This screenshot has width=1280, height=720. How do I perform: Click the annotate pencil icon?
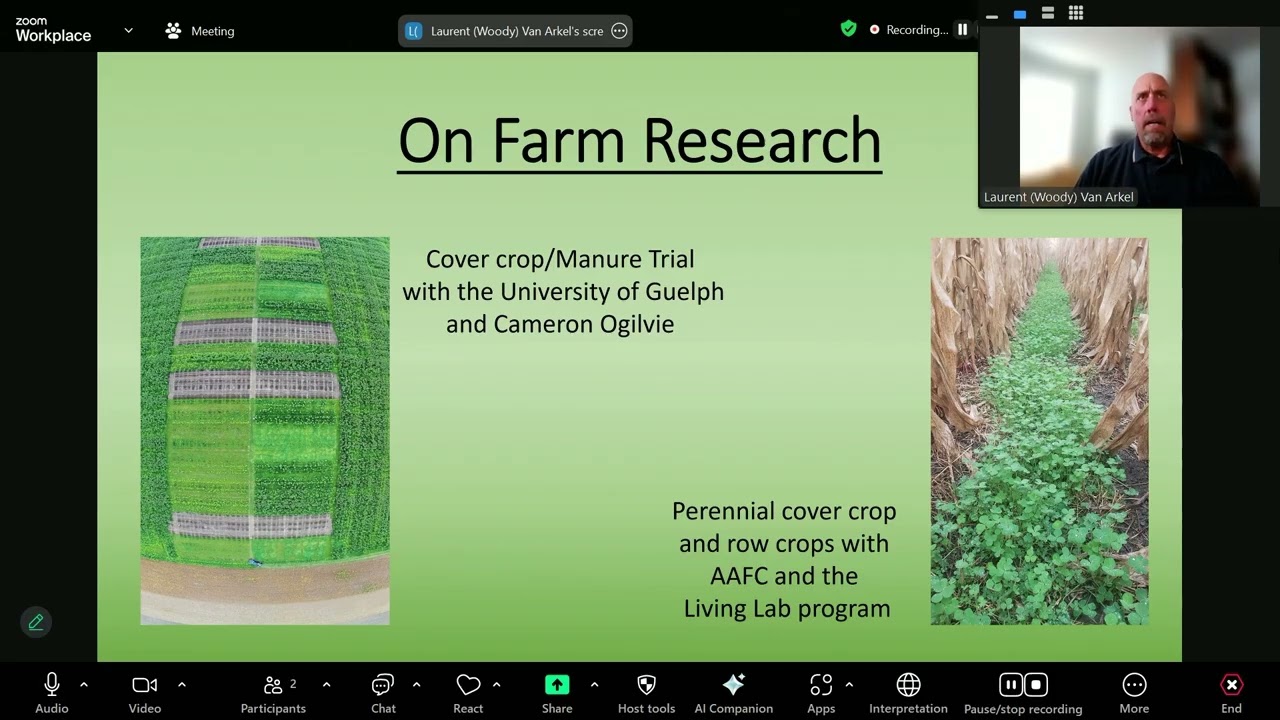(36, 622)
